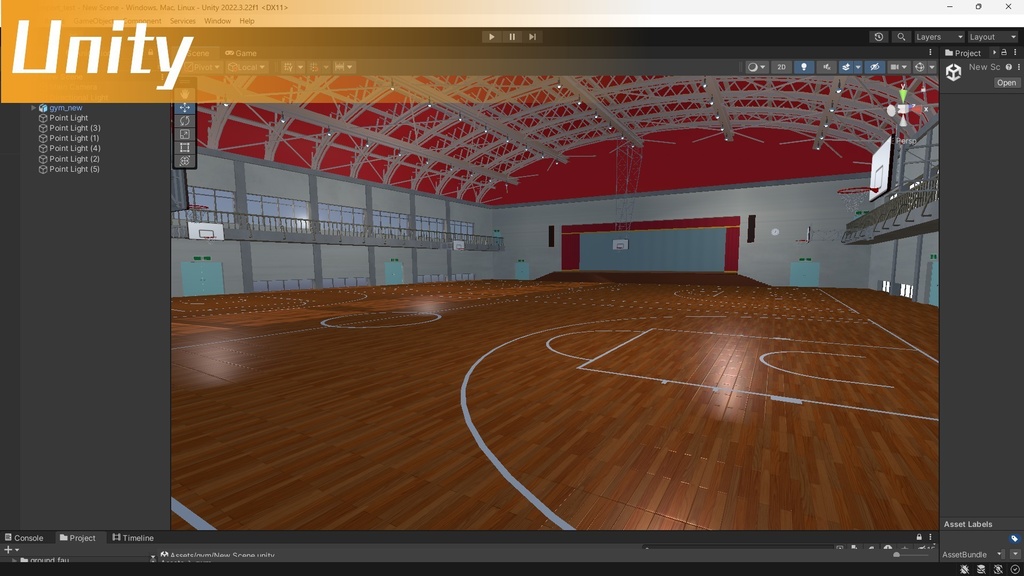The width and height of the screenshot is (1024, 576).
Task: Click the background tasks checkmark icon
Action: 1014,569
